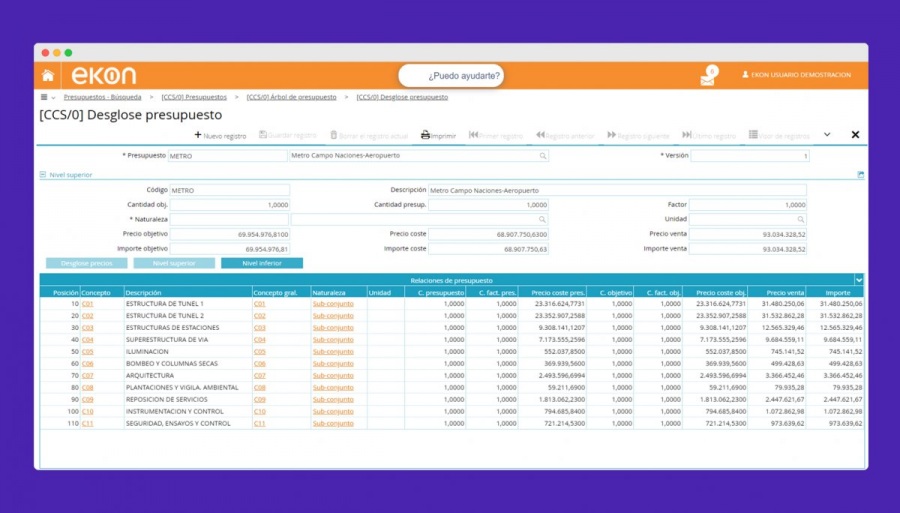Click search icon in Presupuesto description field
The height and width of the screenshot is (513, 900).
(542, 156)
